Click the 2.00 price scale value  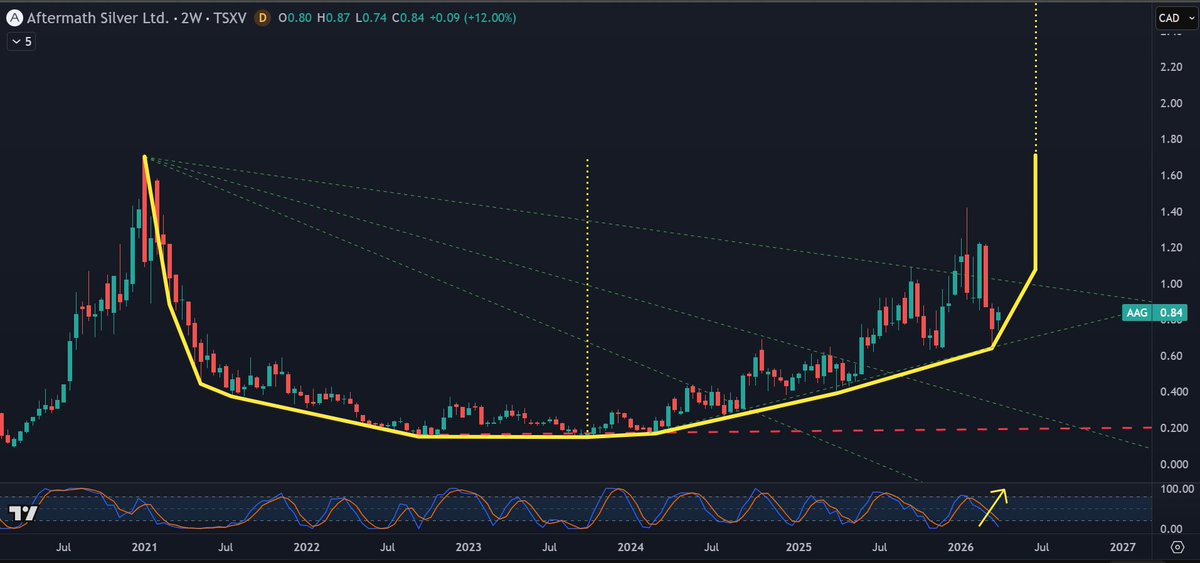pos(1172,103)
